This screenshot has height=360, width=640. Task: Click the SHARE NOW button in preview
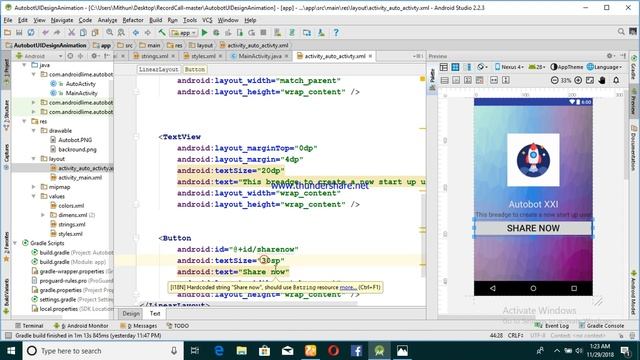click(x=533, y=228)
